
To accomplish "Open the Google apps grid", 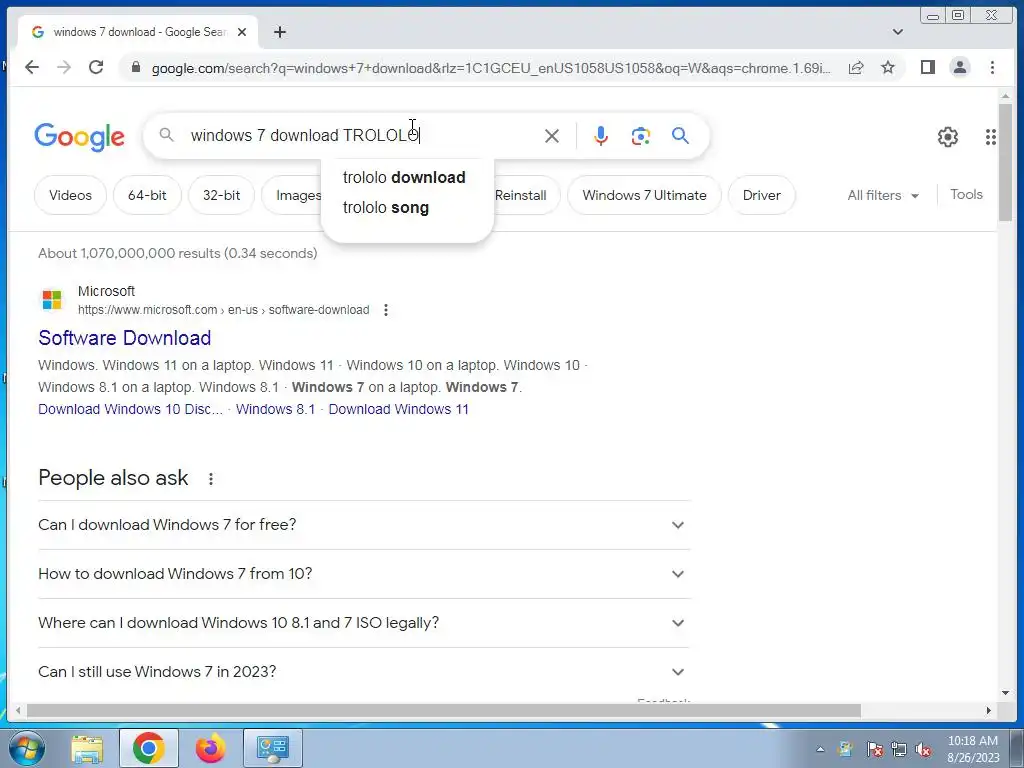I will point(991,136).
